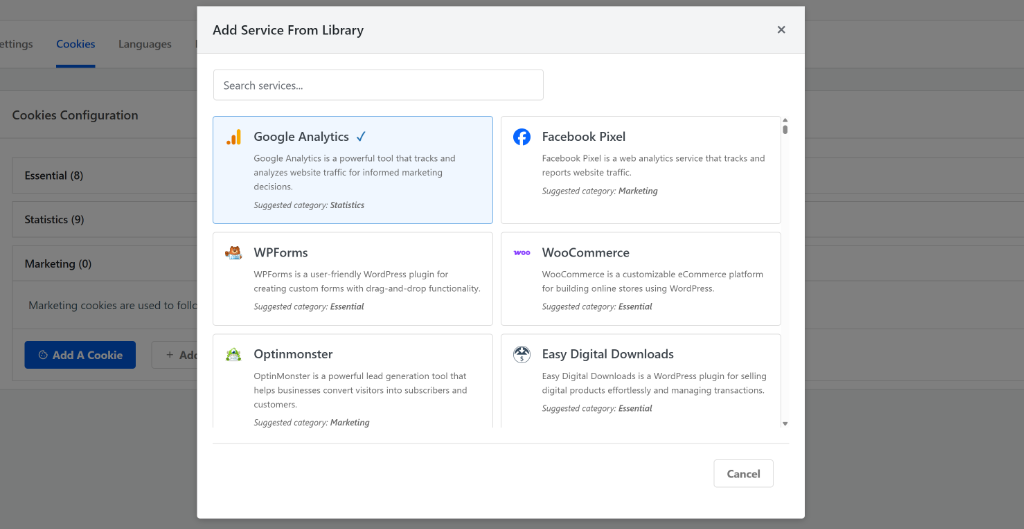The height and width of the screenshot is (529, 1024).
Task: Click Suggested category: Essential under Easy Digital Downloads
Action: [597, 408]
